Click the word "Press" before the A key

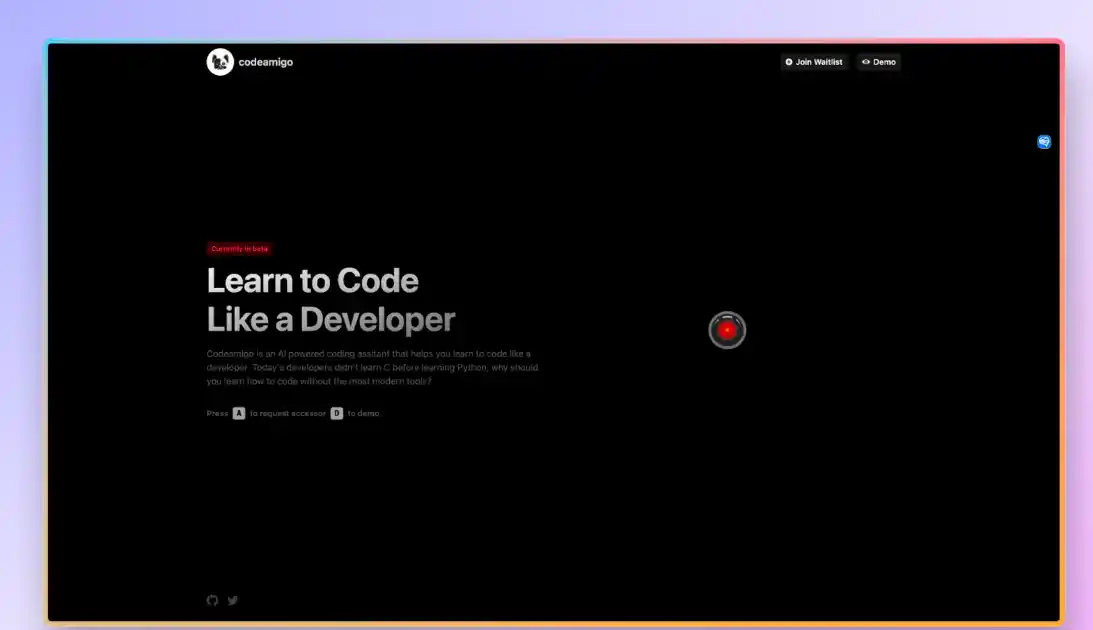[x=217, y=413]
